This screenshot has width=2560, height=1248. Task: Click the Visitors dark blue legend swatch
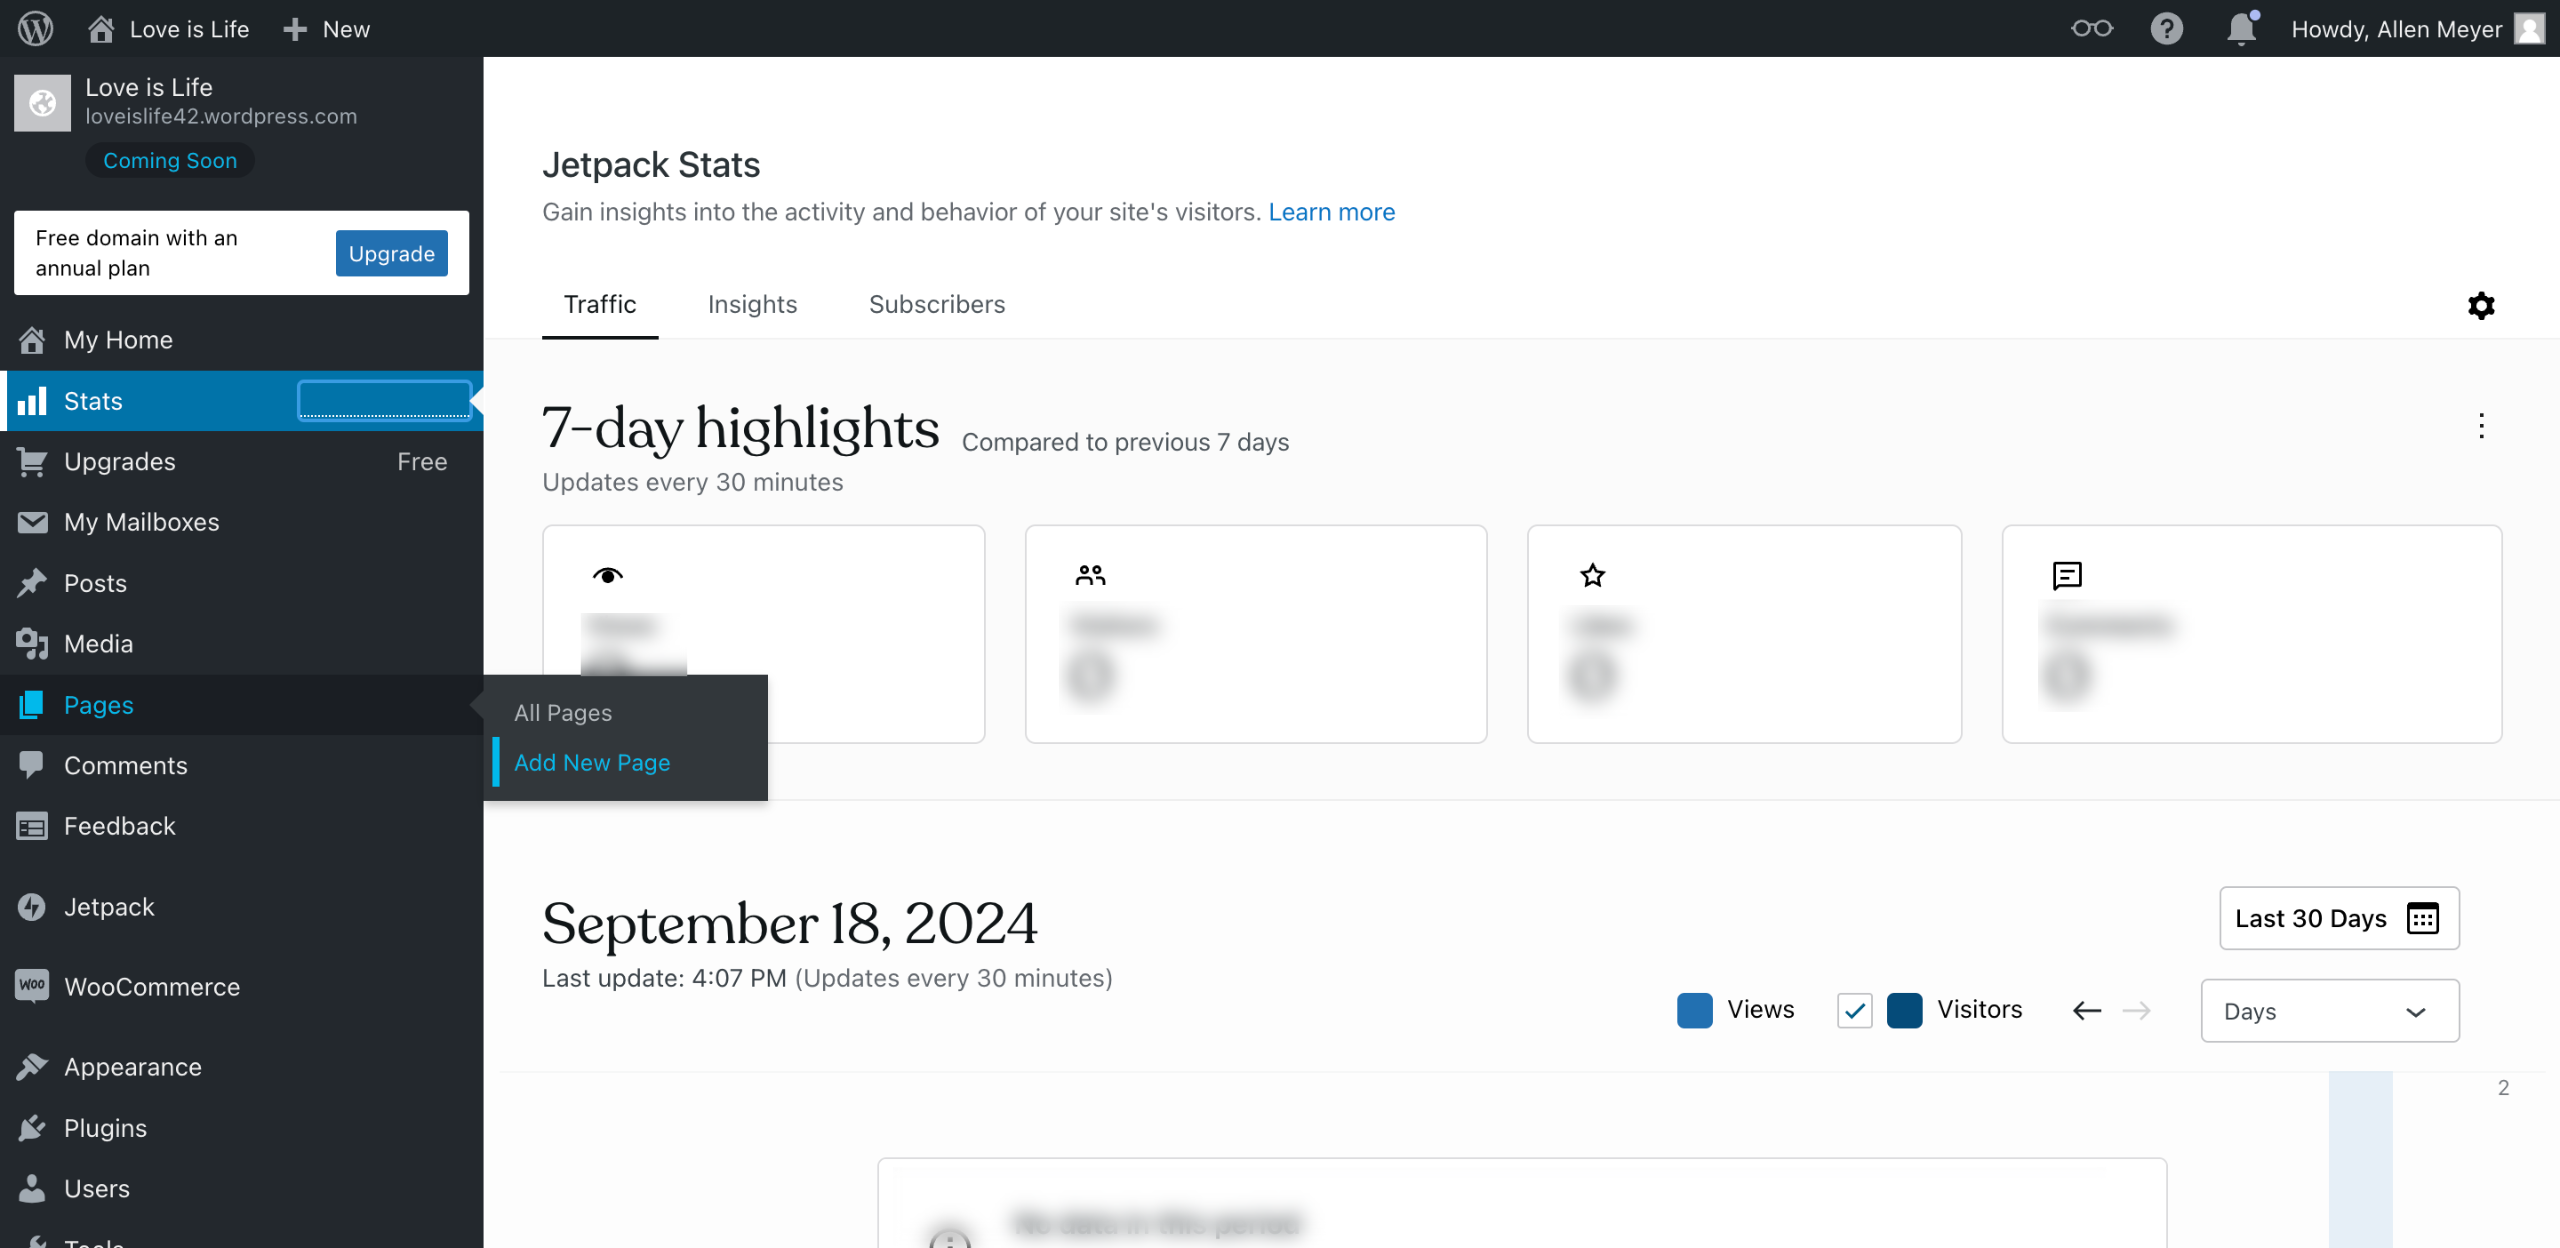pos(1904,1010)
